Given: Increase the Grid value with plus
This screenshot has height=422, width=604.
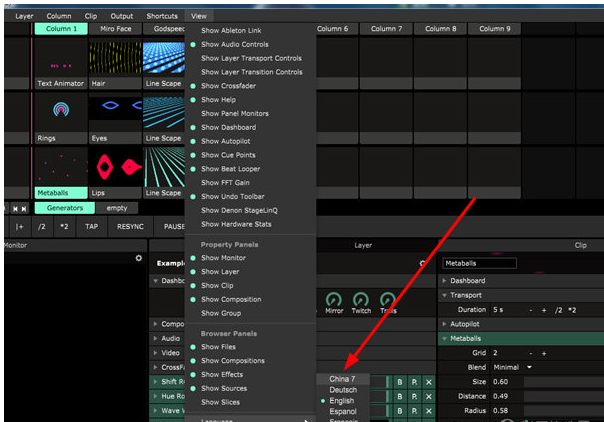Looking at the screenshot, I should 544,353.
